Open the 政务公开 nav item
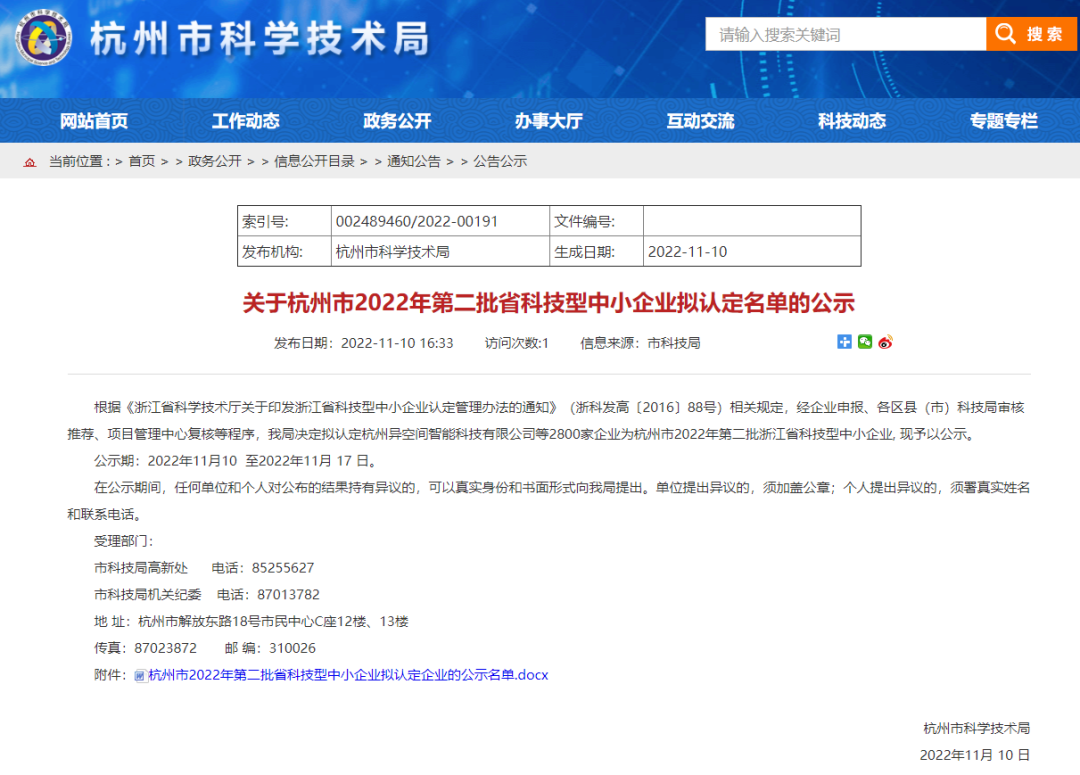 (x=397, y=121)
